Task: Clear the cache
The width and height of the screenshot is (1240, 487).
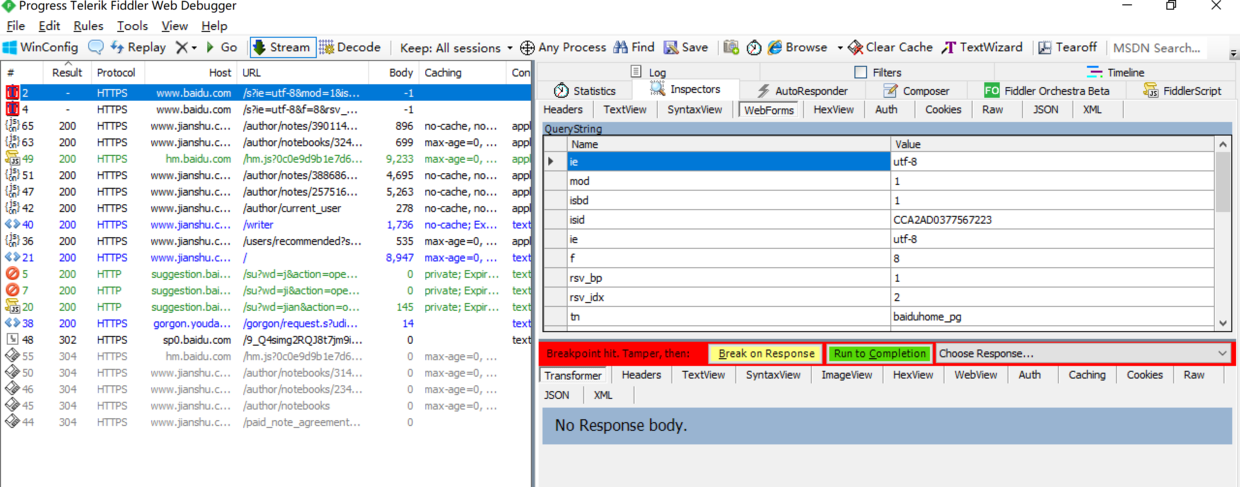Action: (890, 47)
